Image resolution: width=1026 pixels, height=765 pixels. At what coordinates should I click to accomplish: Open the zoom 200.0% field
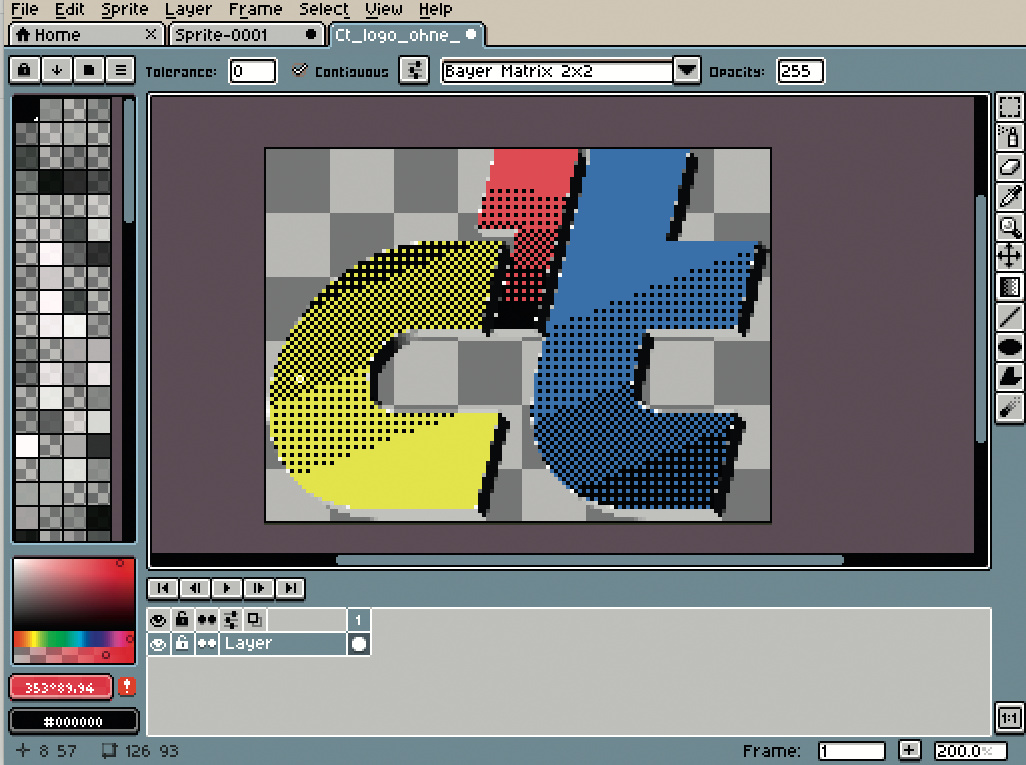(x=970, y=751)
